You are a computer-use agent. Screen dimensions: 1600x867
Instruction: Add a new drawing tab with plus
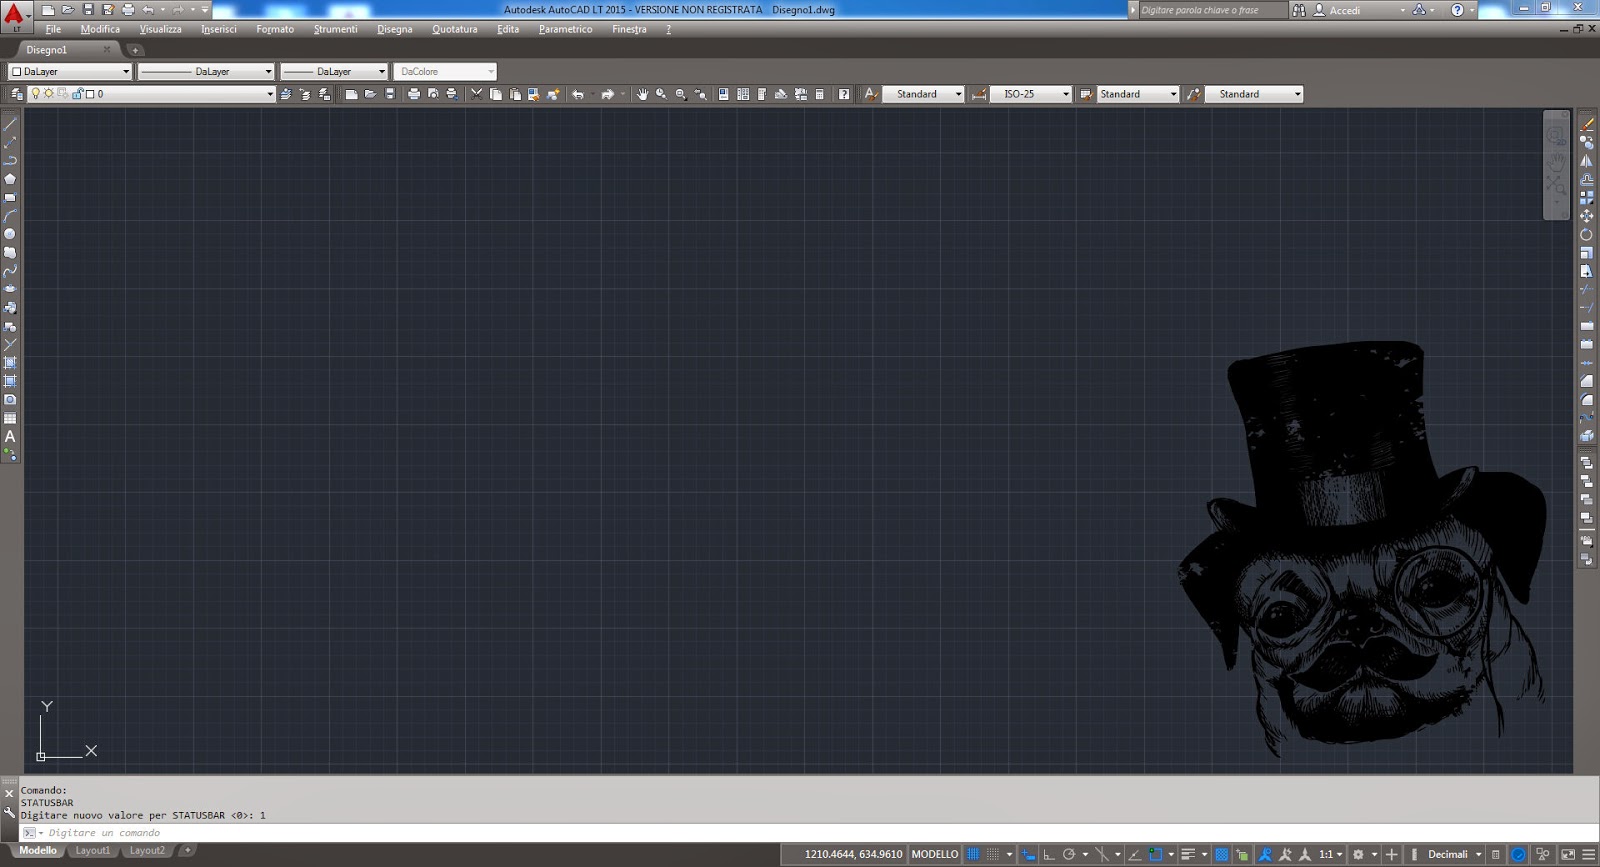tap(135, 50)
